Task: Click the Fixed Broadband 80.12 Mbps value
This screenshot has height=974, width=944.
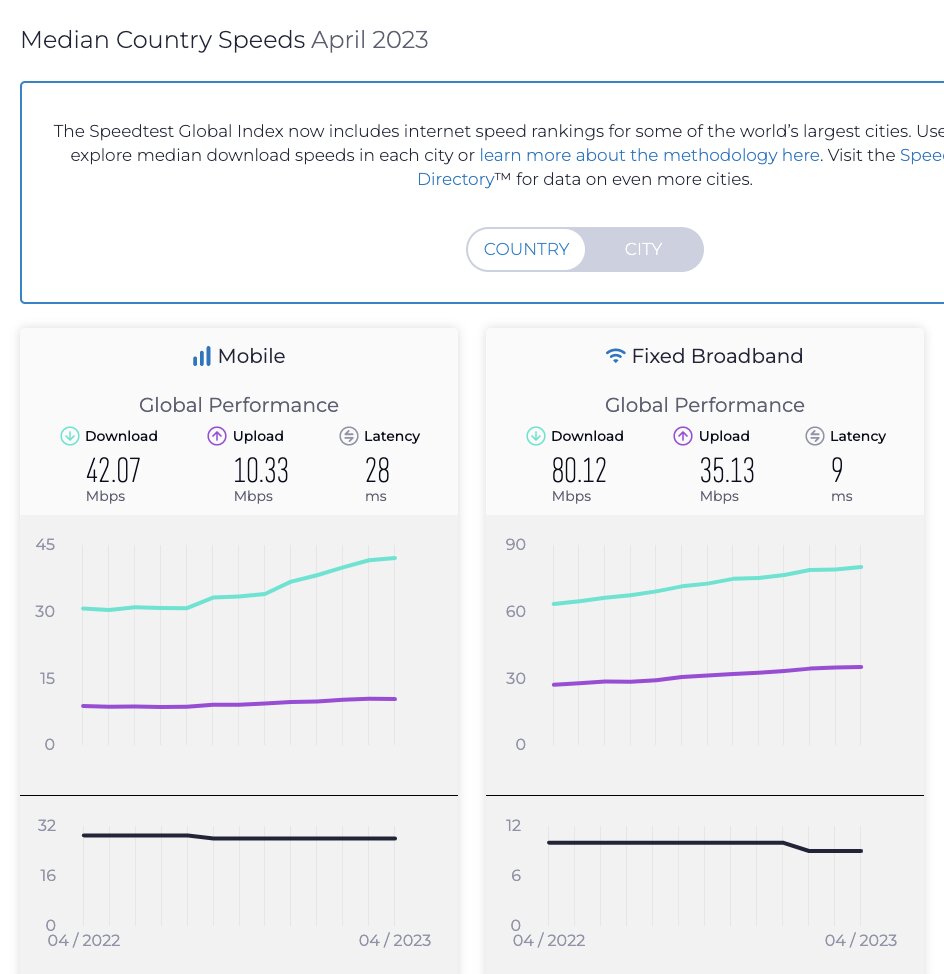Action: [579, 470]
